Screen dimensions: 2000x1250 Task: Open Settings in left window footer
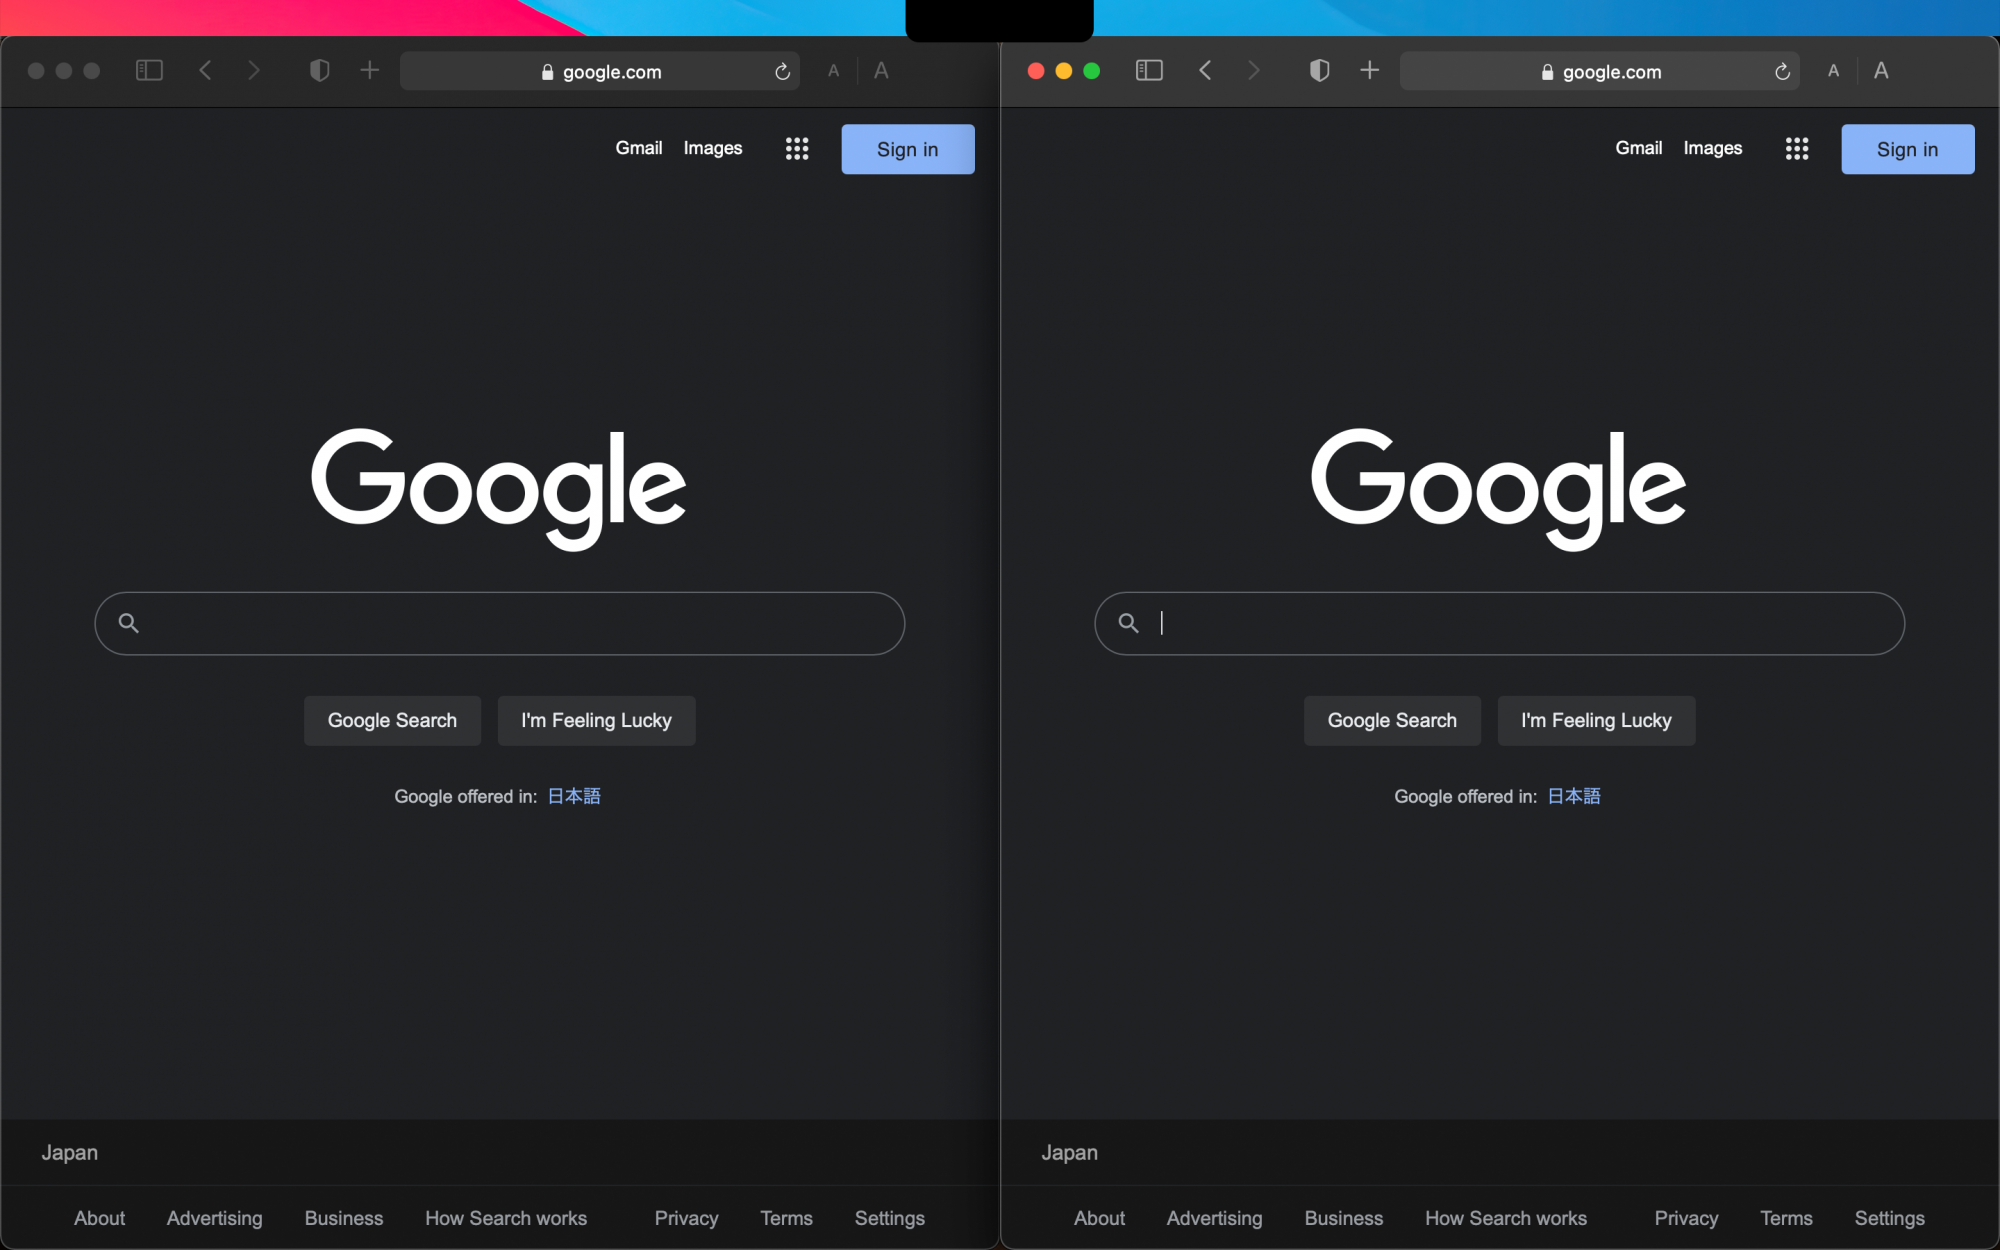point(889,1218)
